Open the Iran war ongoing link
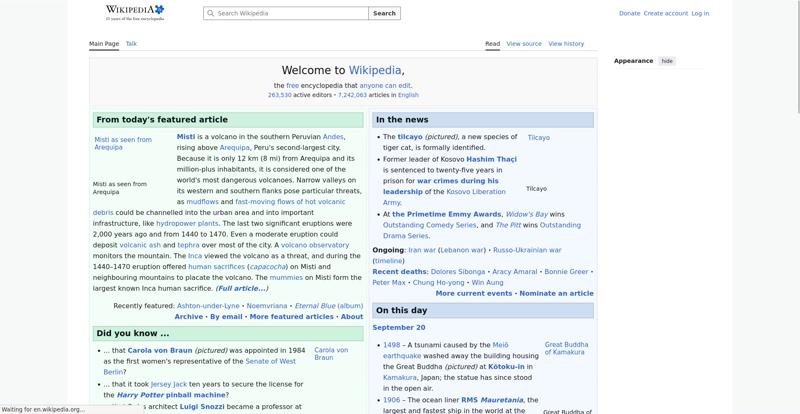This screenshot has width=800, height=414. point(422,250)
